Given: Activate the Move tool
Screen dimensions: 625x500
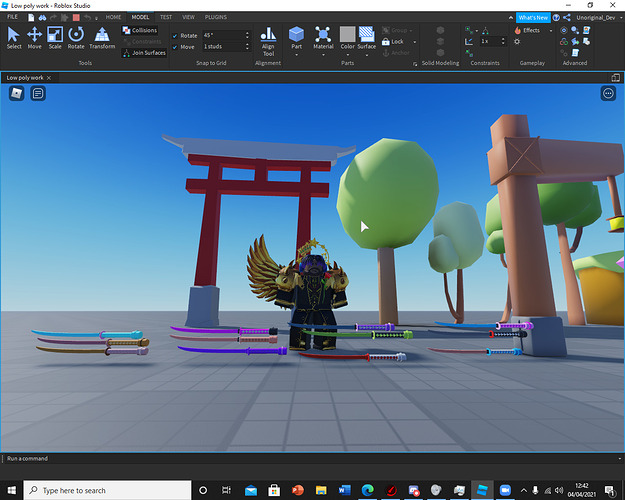Looking at the screenshot, I should pyautogui.click(x=34, y=38).
